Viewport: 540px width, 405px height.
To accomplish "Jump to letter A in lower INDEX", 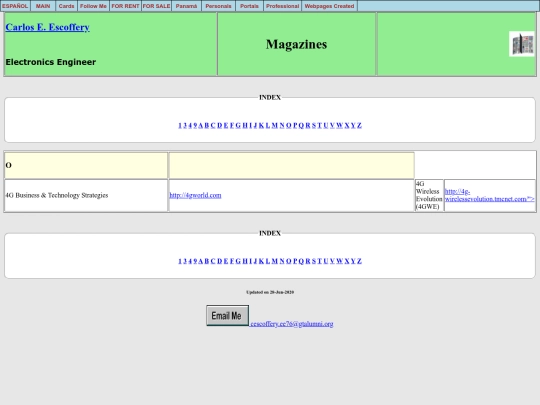I will [x=201, y=261].
